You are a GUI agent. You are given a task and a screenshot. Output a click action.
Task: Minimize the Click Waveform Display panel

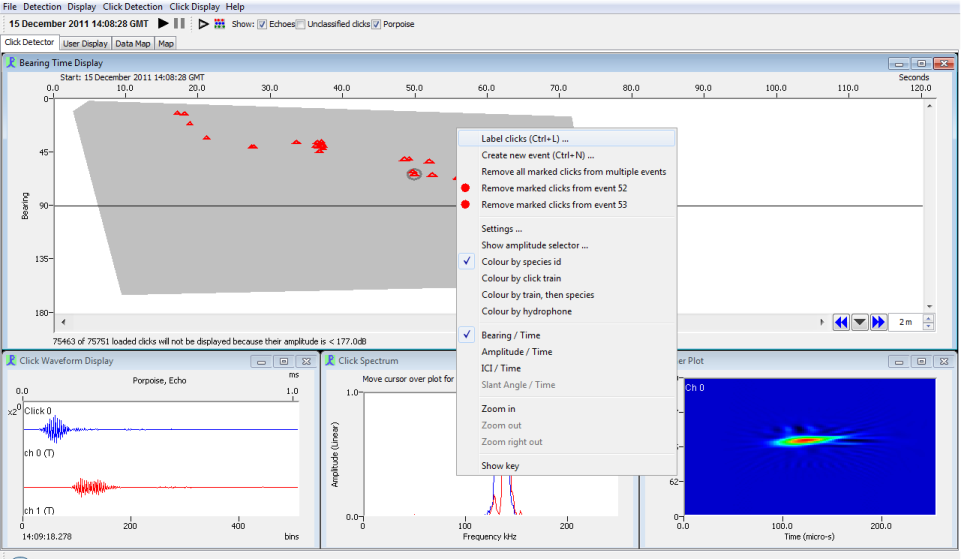point(261,362)
